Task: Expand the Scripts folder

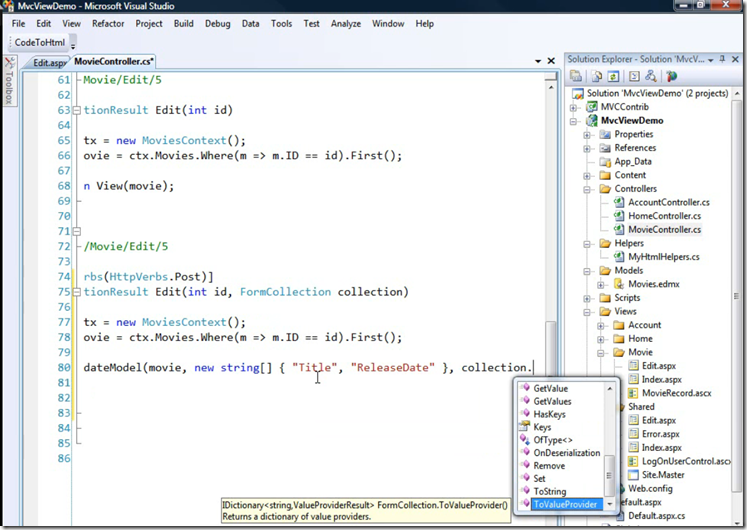Action: click(x=587, y=299)
